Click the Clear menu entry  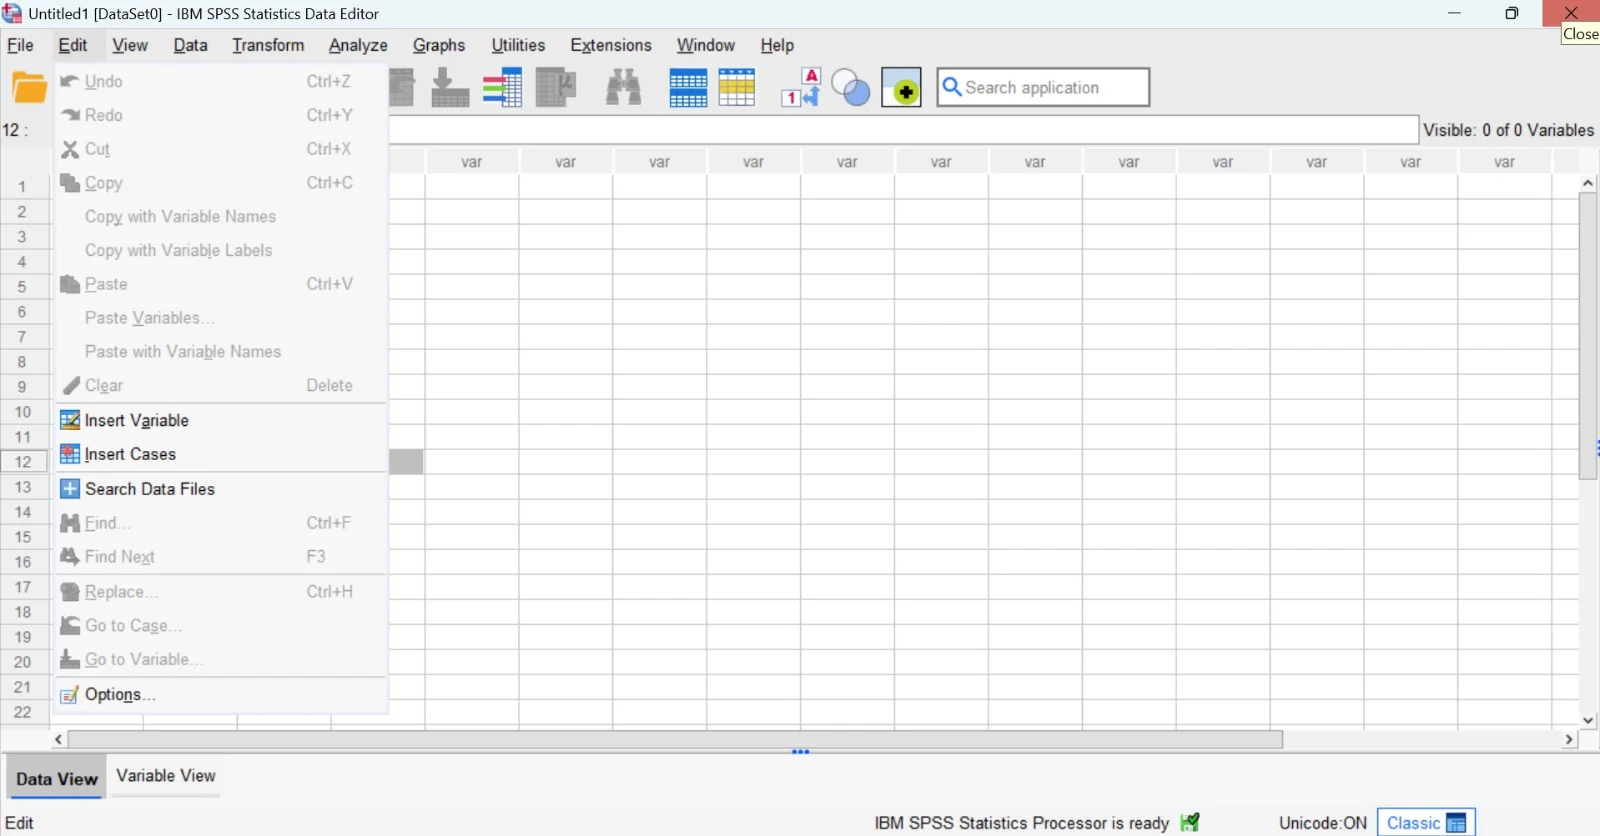point(220,386)
